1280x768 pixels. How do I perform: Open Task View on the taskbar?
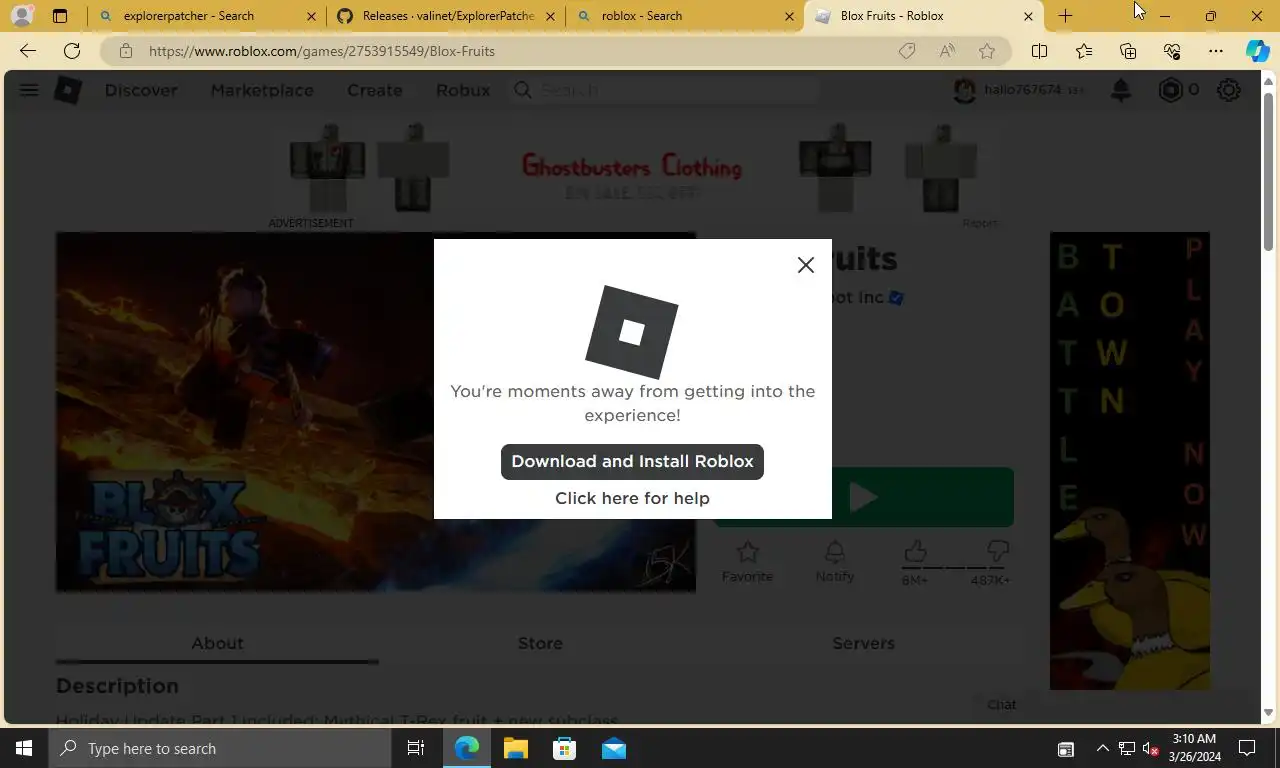click(416, 748)
